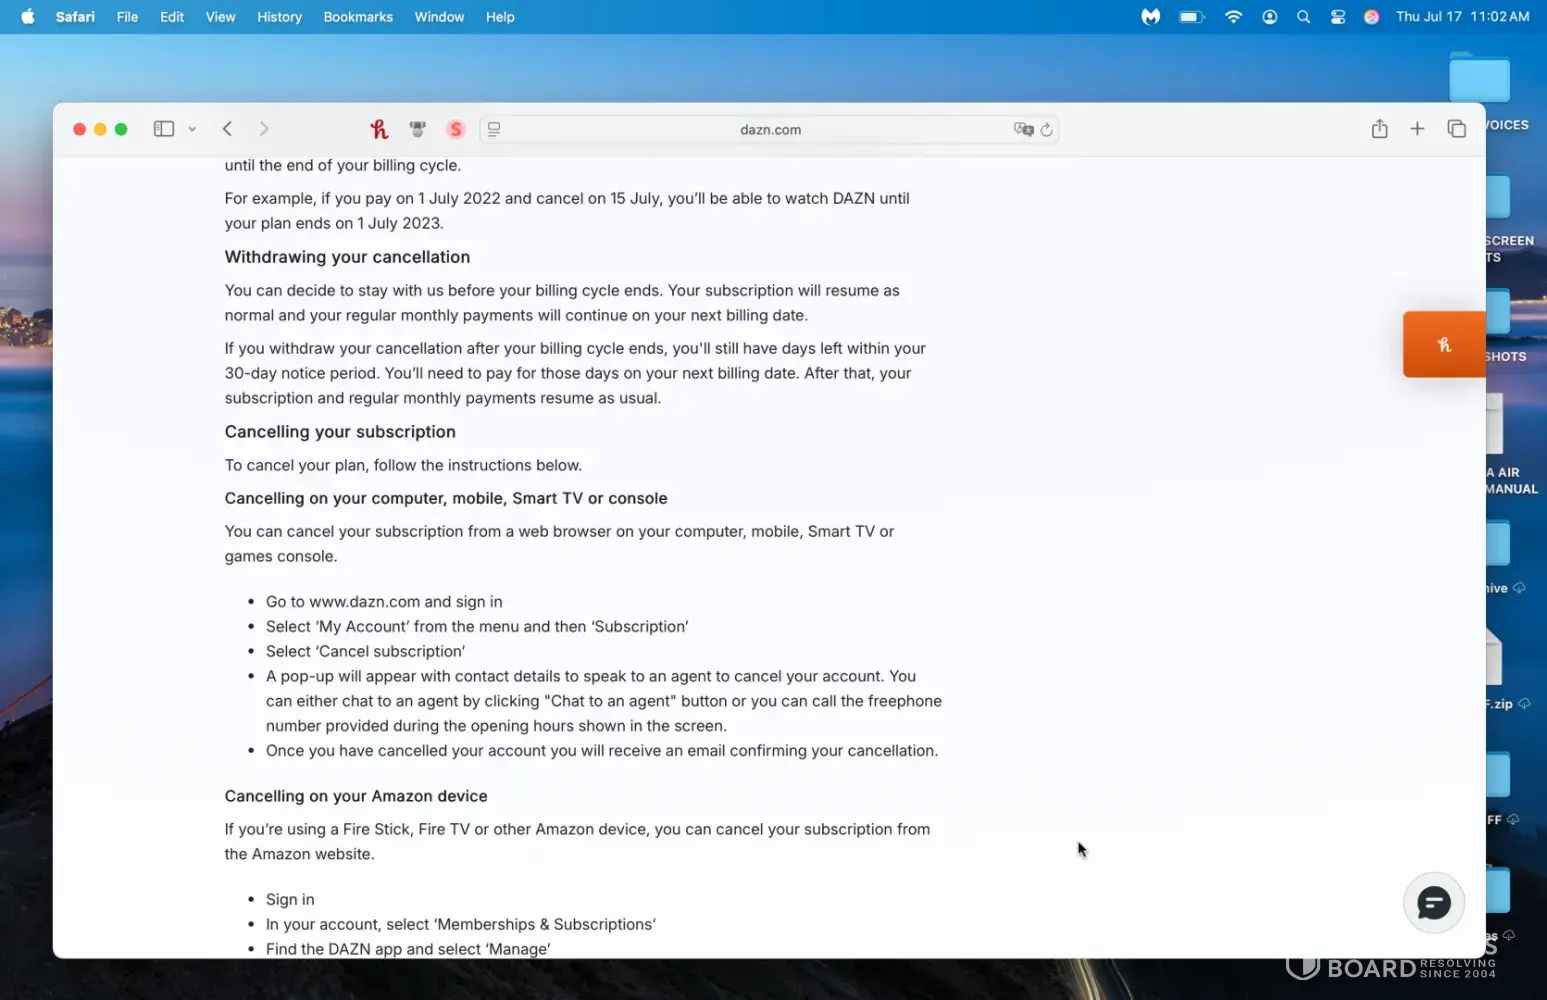Click the translate icon in address bar
1547x1000 pixels.
pyautogui.click(x=1022, y=129)
